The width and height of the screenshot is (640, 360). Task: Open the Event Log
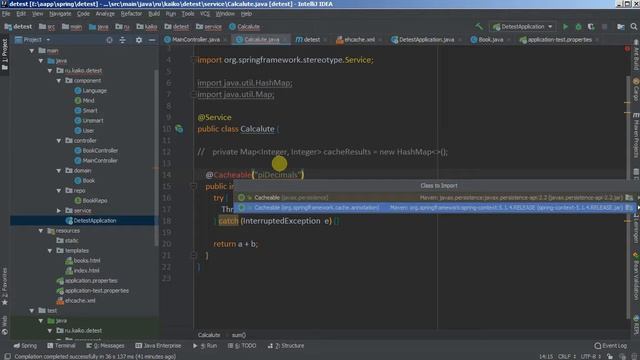[611, 346]
